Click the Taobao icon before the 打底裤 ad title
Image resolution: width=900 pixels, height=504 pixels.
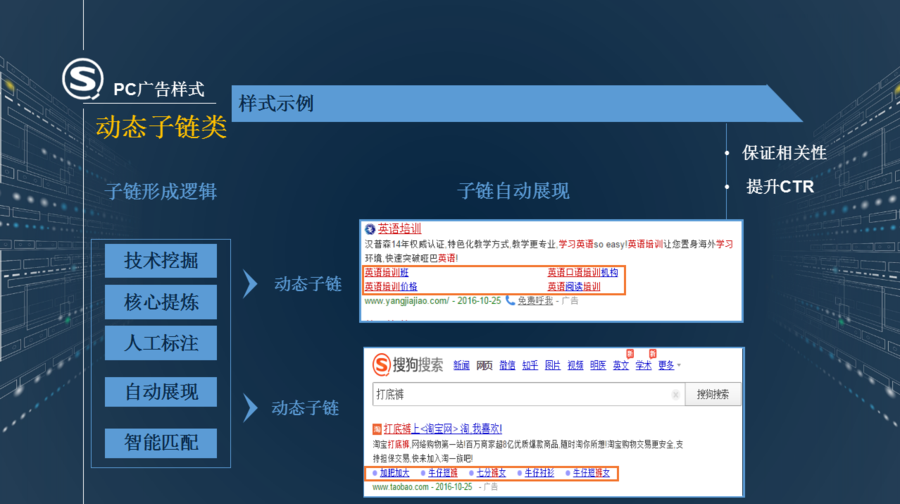click(x=378, y=428)
